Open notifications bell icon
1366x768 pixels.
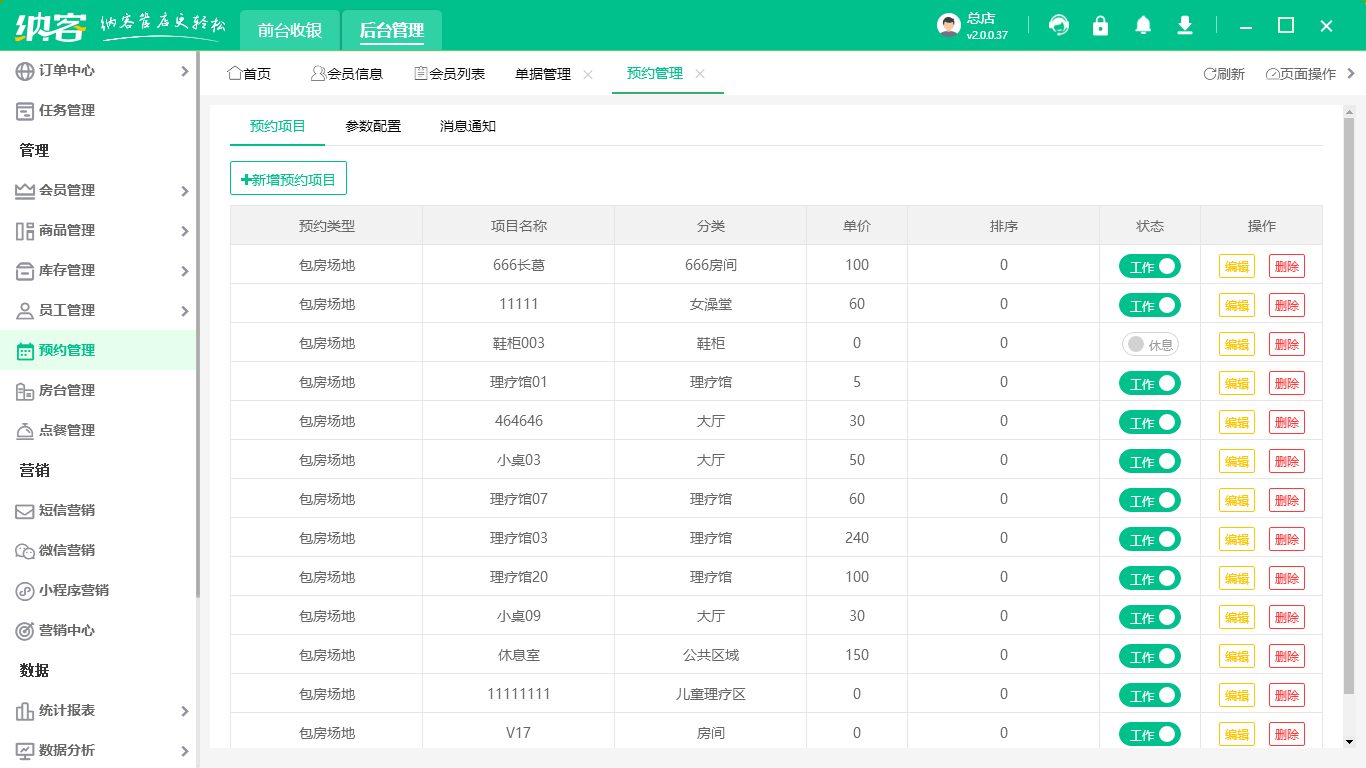point(1143,26)
